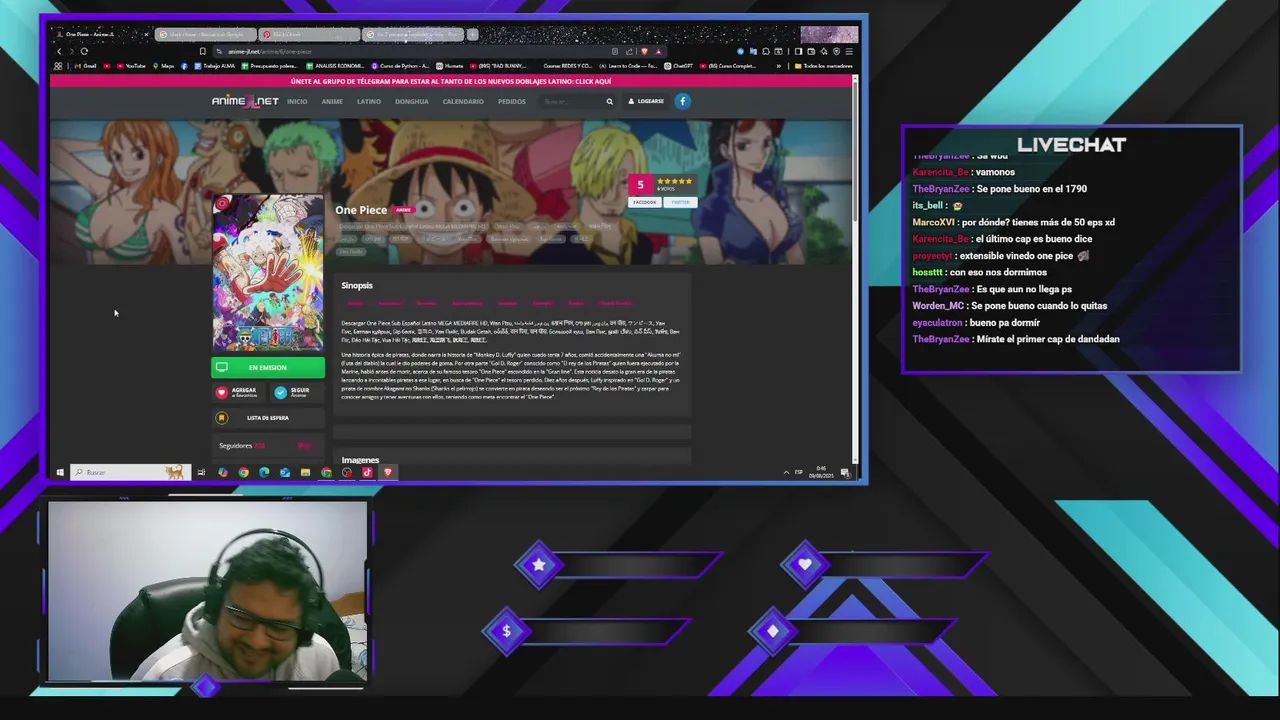Viewport: 1280px width, 720px height.
Task: Share via the FACEBOOK button under rating
Action: (645, 202)
